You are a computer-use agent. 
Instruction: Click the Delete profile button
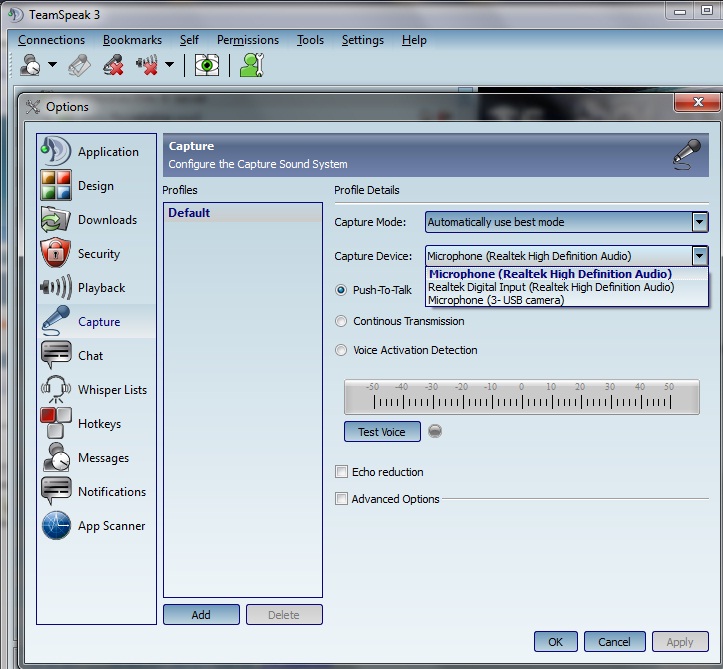coord(284,615)
